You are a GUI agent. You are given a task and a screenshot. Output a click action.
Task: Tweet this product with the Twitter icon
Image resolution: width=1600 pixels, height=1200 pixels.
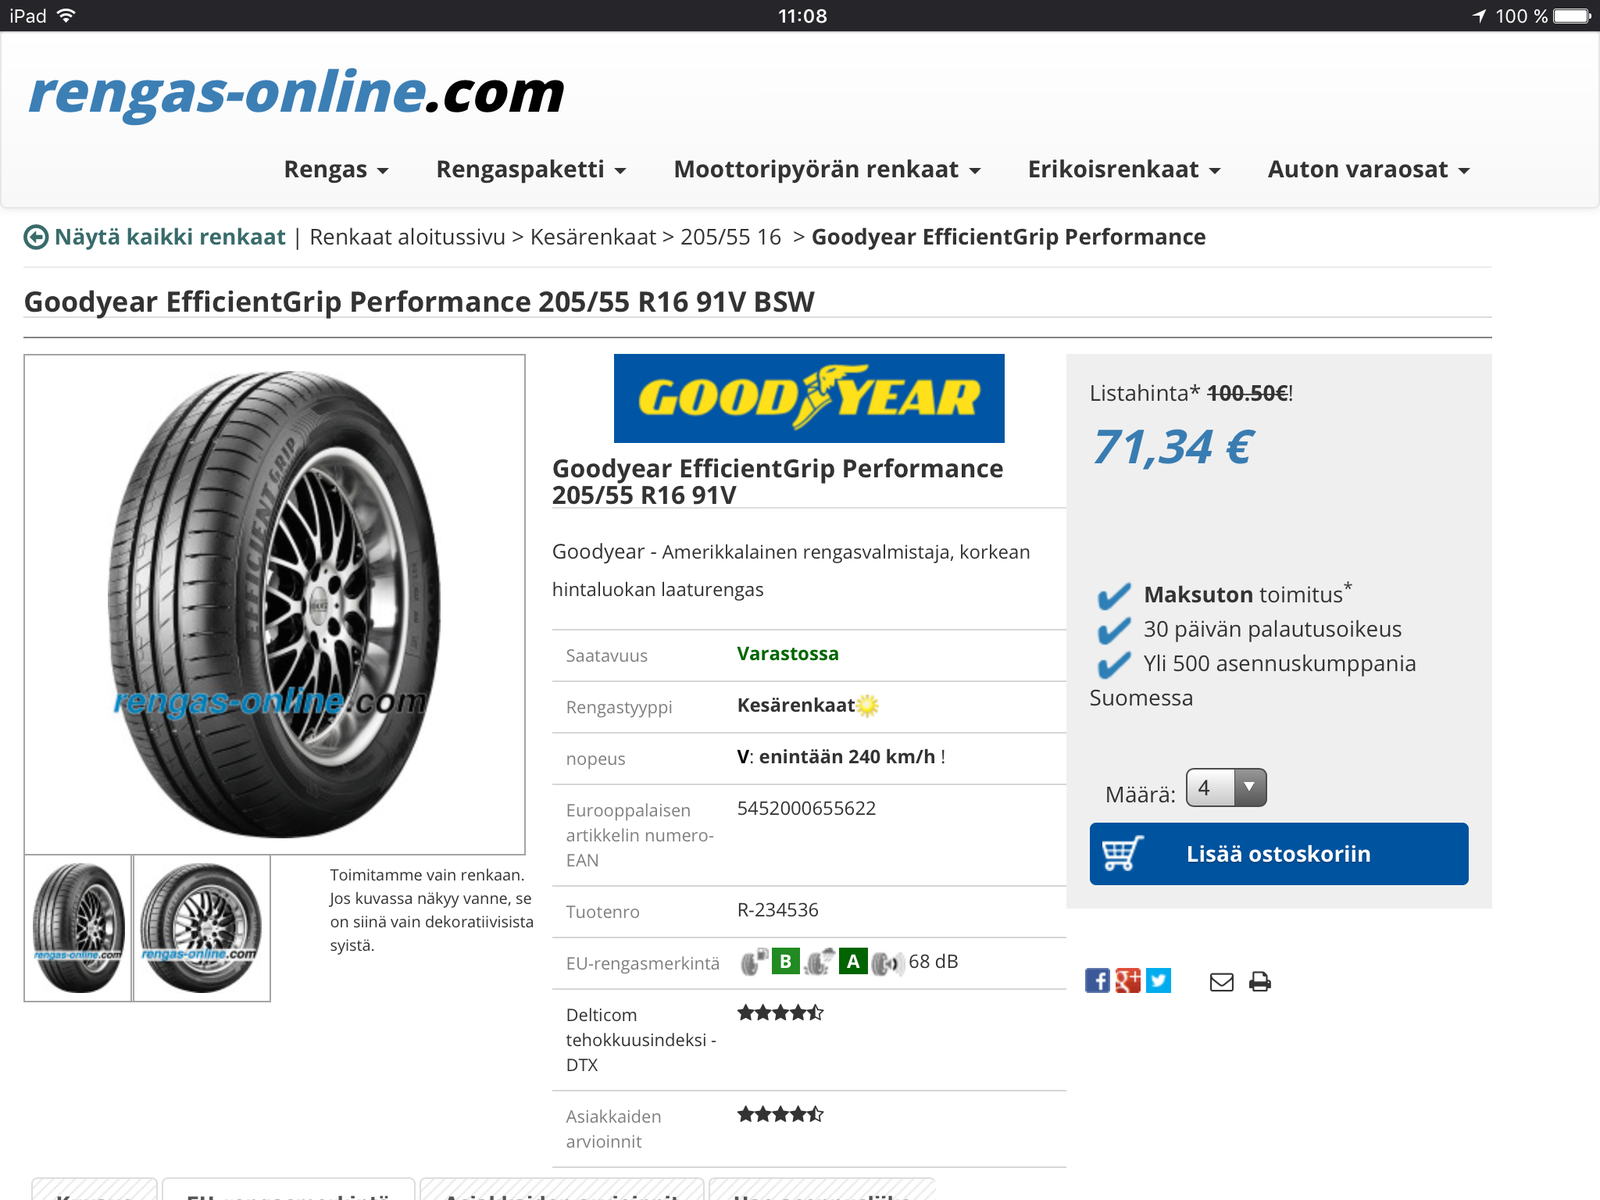click(1159, 981)
